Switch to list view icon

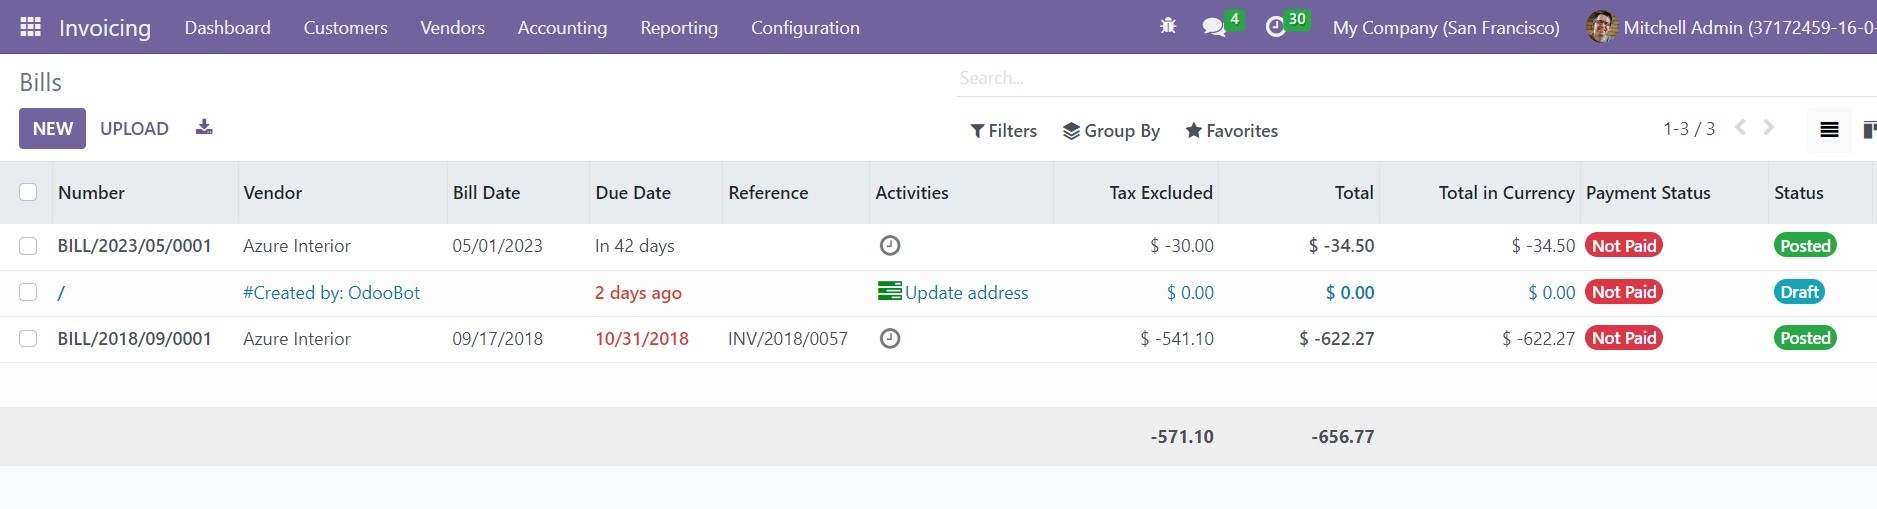point(1829,130)
